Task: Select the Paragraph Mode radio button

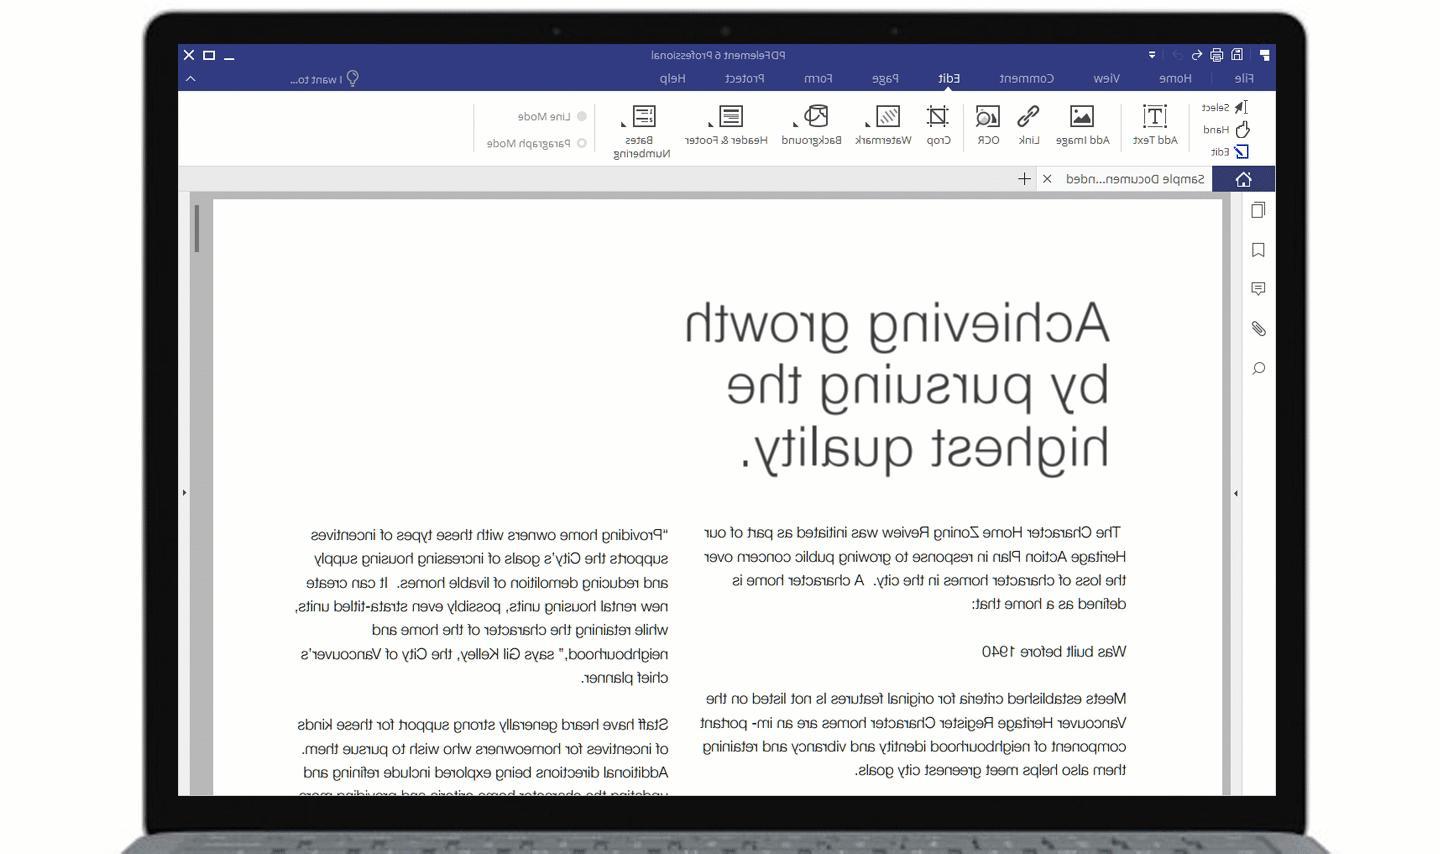Action: [582, 144]
